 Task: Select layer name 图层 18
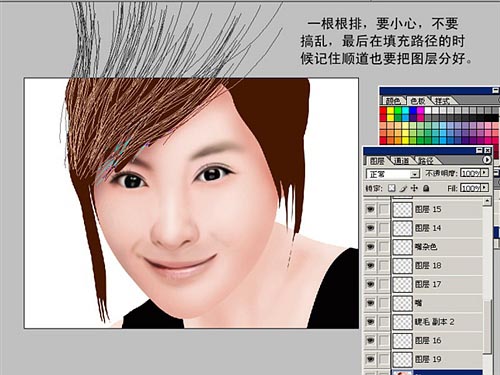click(x=428, y=265)
